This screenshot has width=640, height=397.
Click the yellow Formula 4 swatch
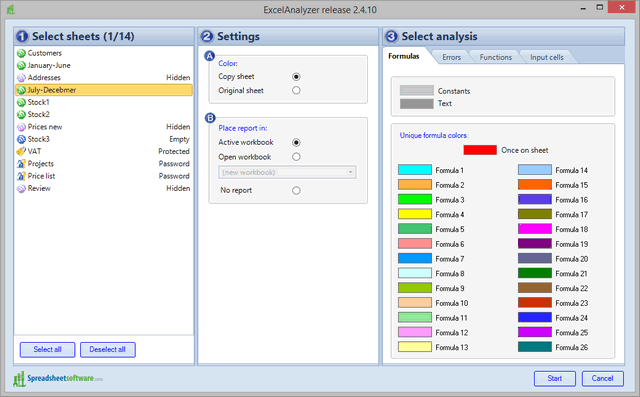coord(415,214)
